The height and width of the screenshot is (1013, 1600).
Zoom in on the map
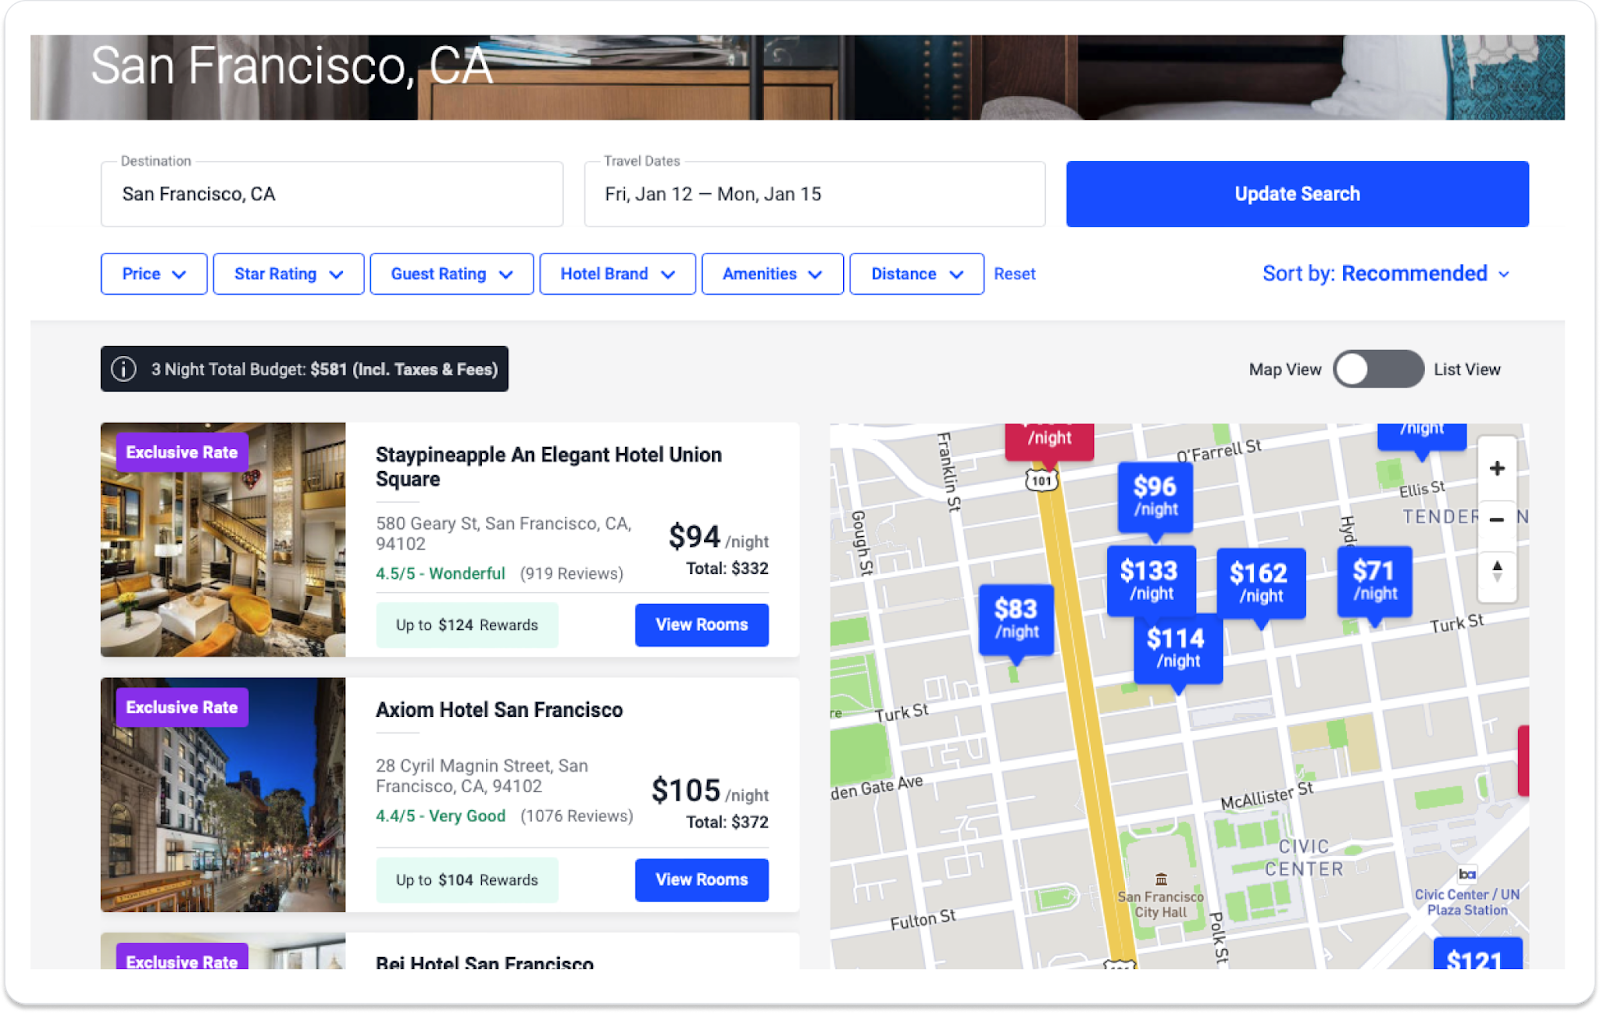coord(1496,468)
